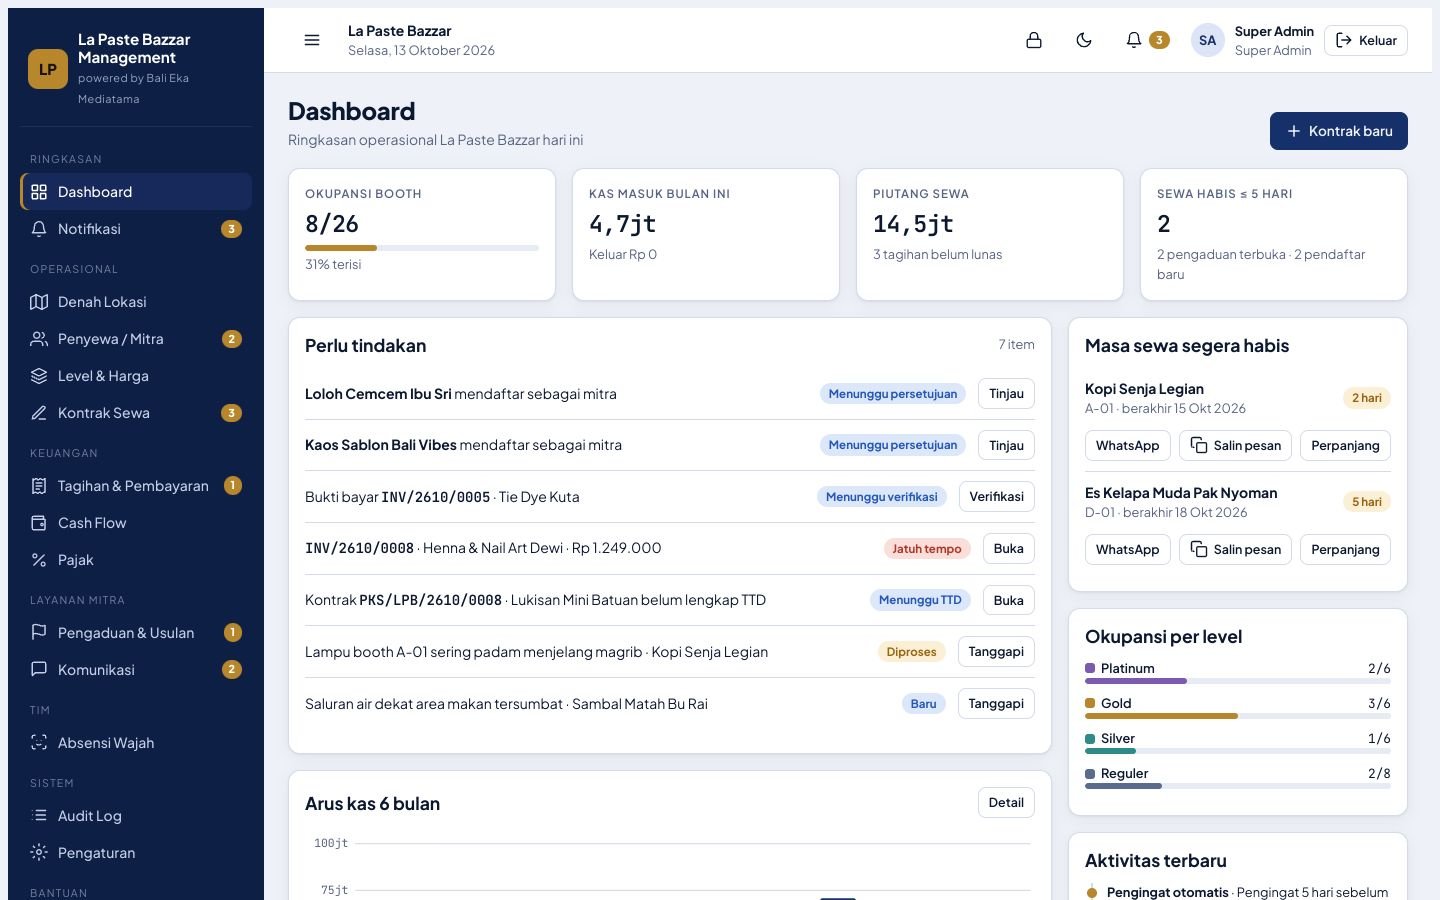The height and width of the screenshot is (900, 1440).
Task: Click the Pajak percent icon
Action: coord(39,560)
